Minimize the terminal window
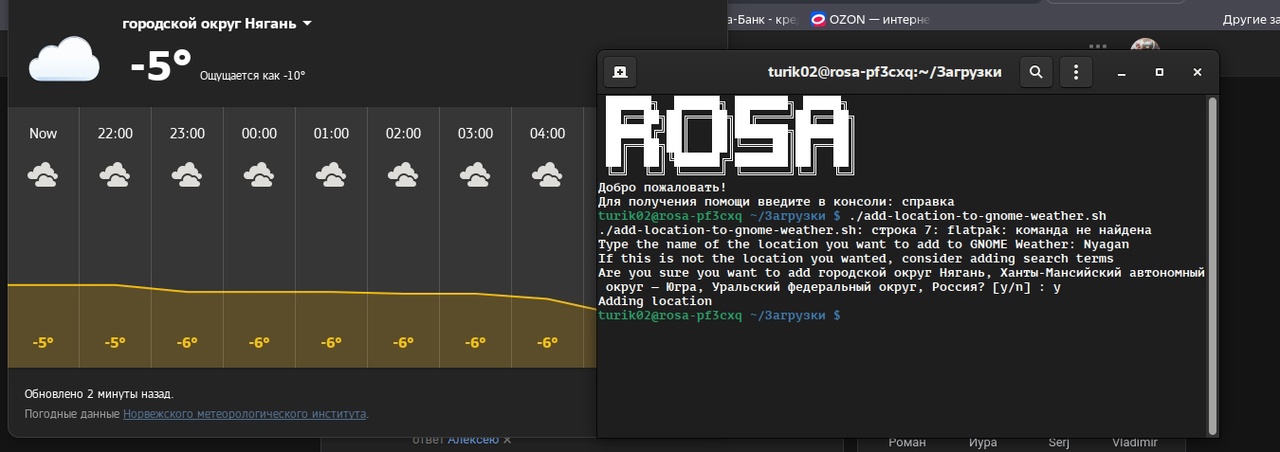 point(1122,72)
